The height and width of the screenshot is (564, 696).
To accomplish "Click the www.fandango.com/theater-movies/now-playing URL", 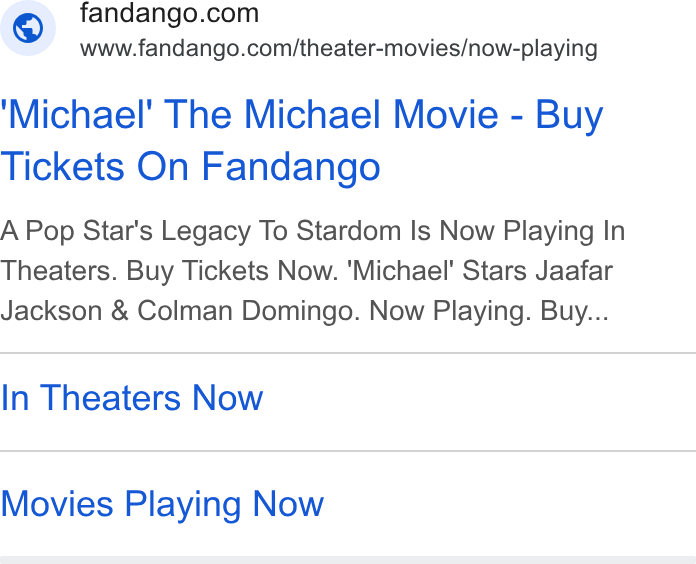I will (x=339, y=48).
